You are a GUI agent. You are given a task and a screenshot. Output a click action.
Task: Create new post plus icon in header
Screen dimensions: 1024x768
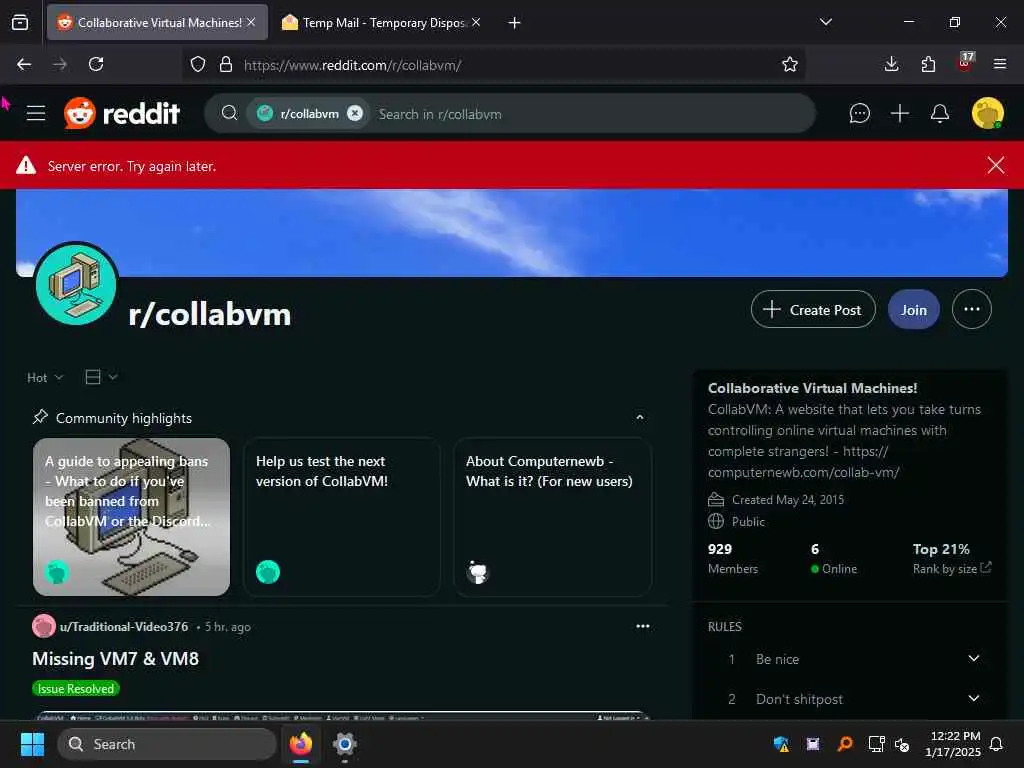[899, 113]
